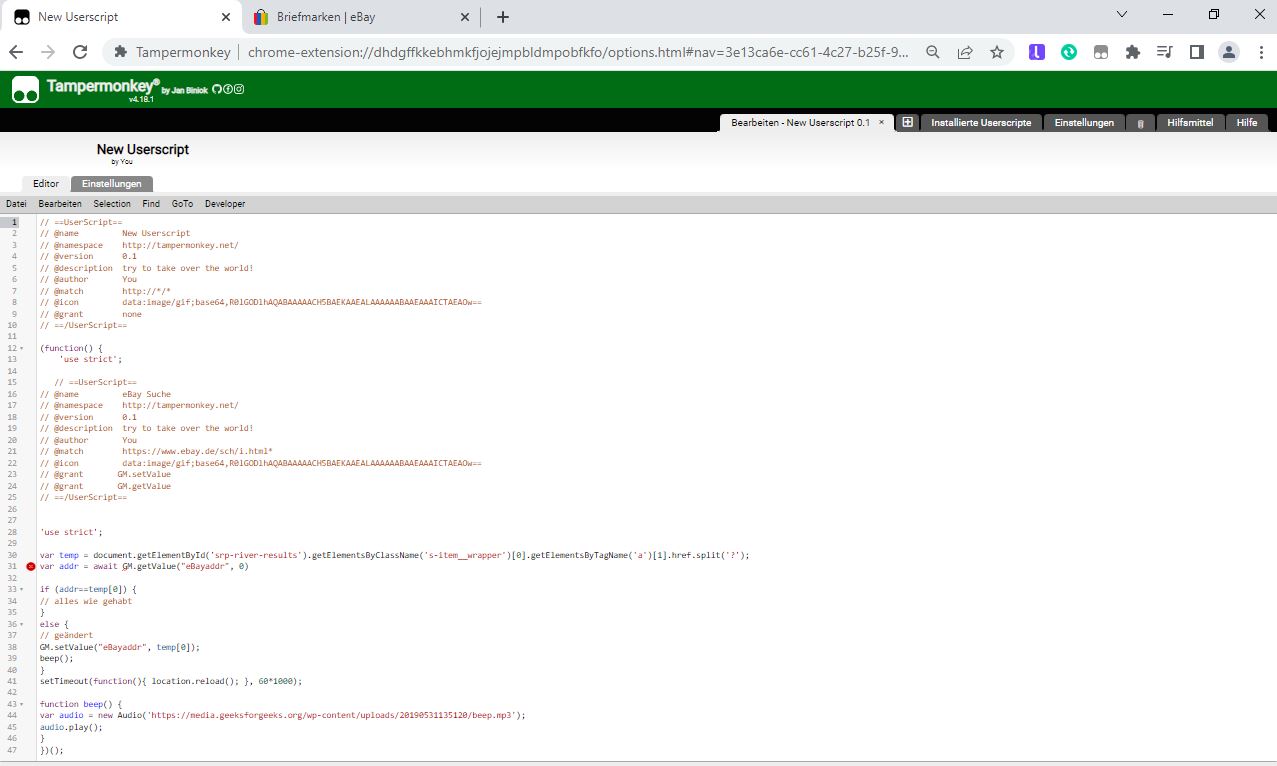Bookmark this page with the star icon

[997, 52]
